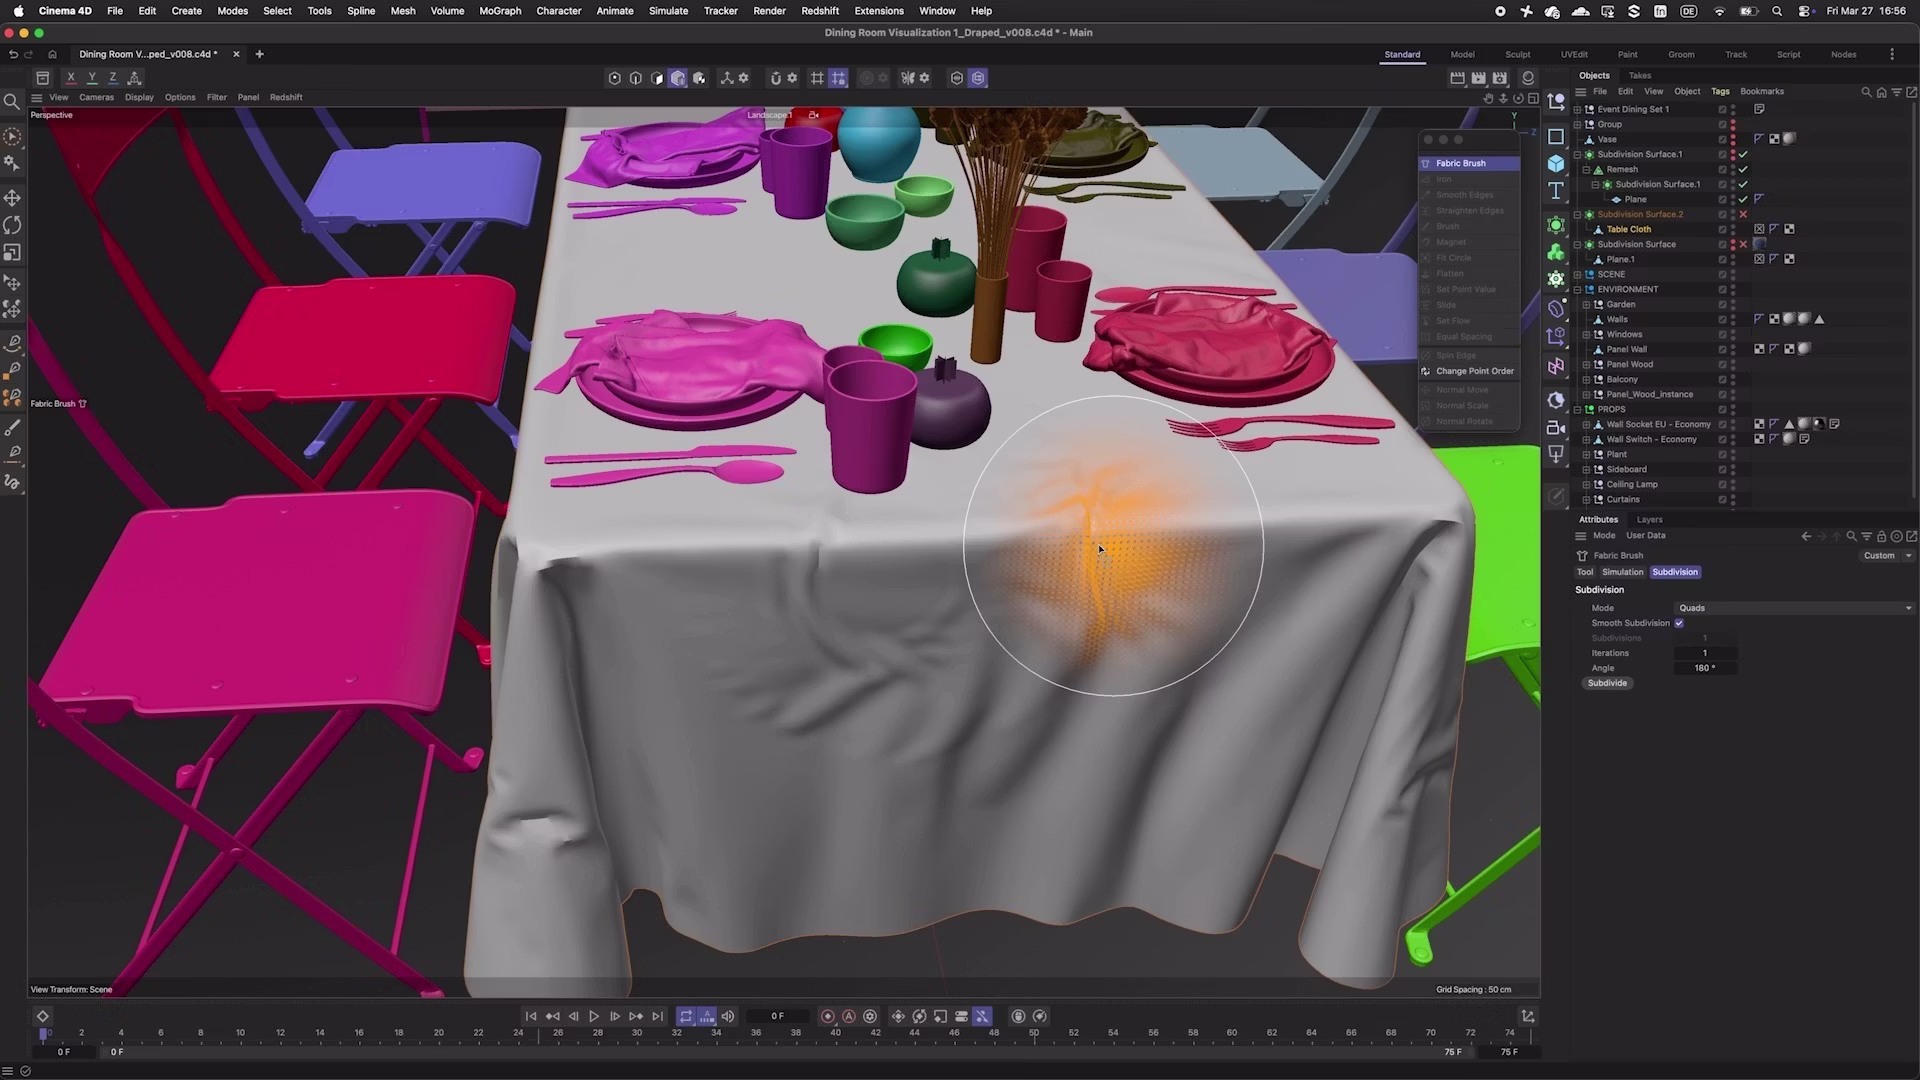Toggle Remesh enabled checkmark
Viewport: 1920px width, 1080px height.
(x=1743, y=169)
